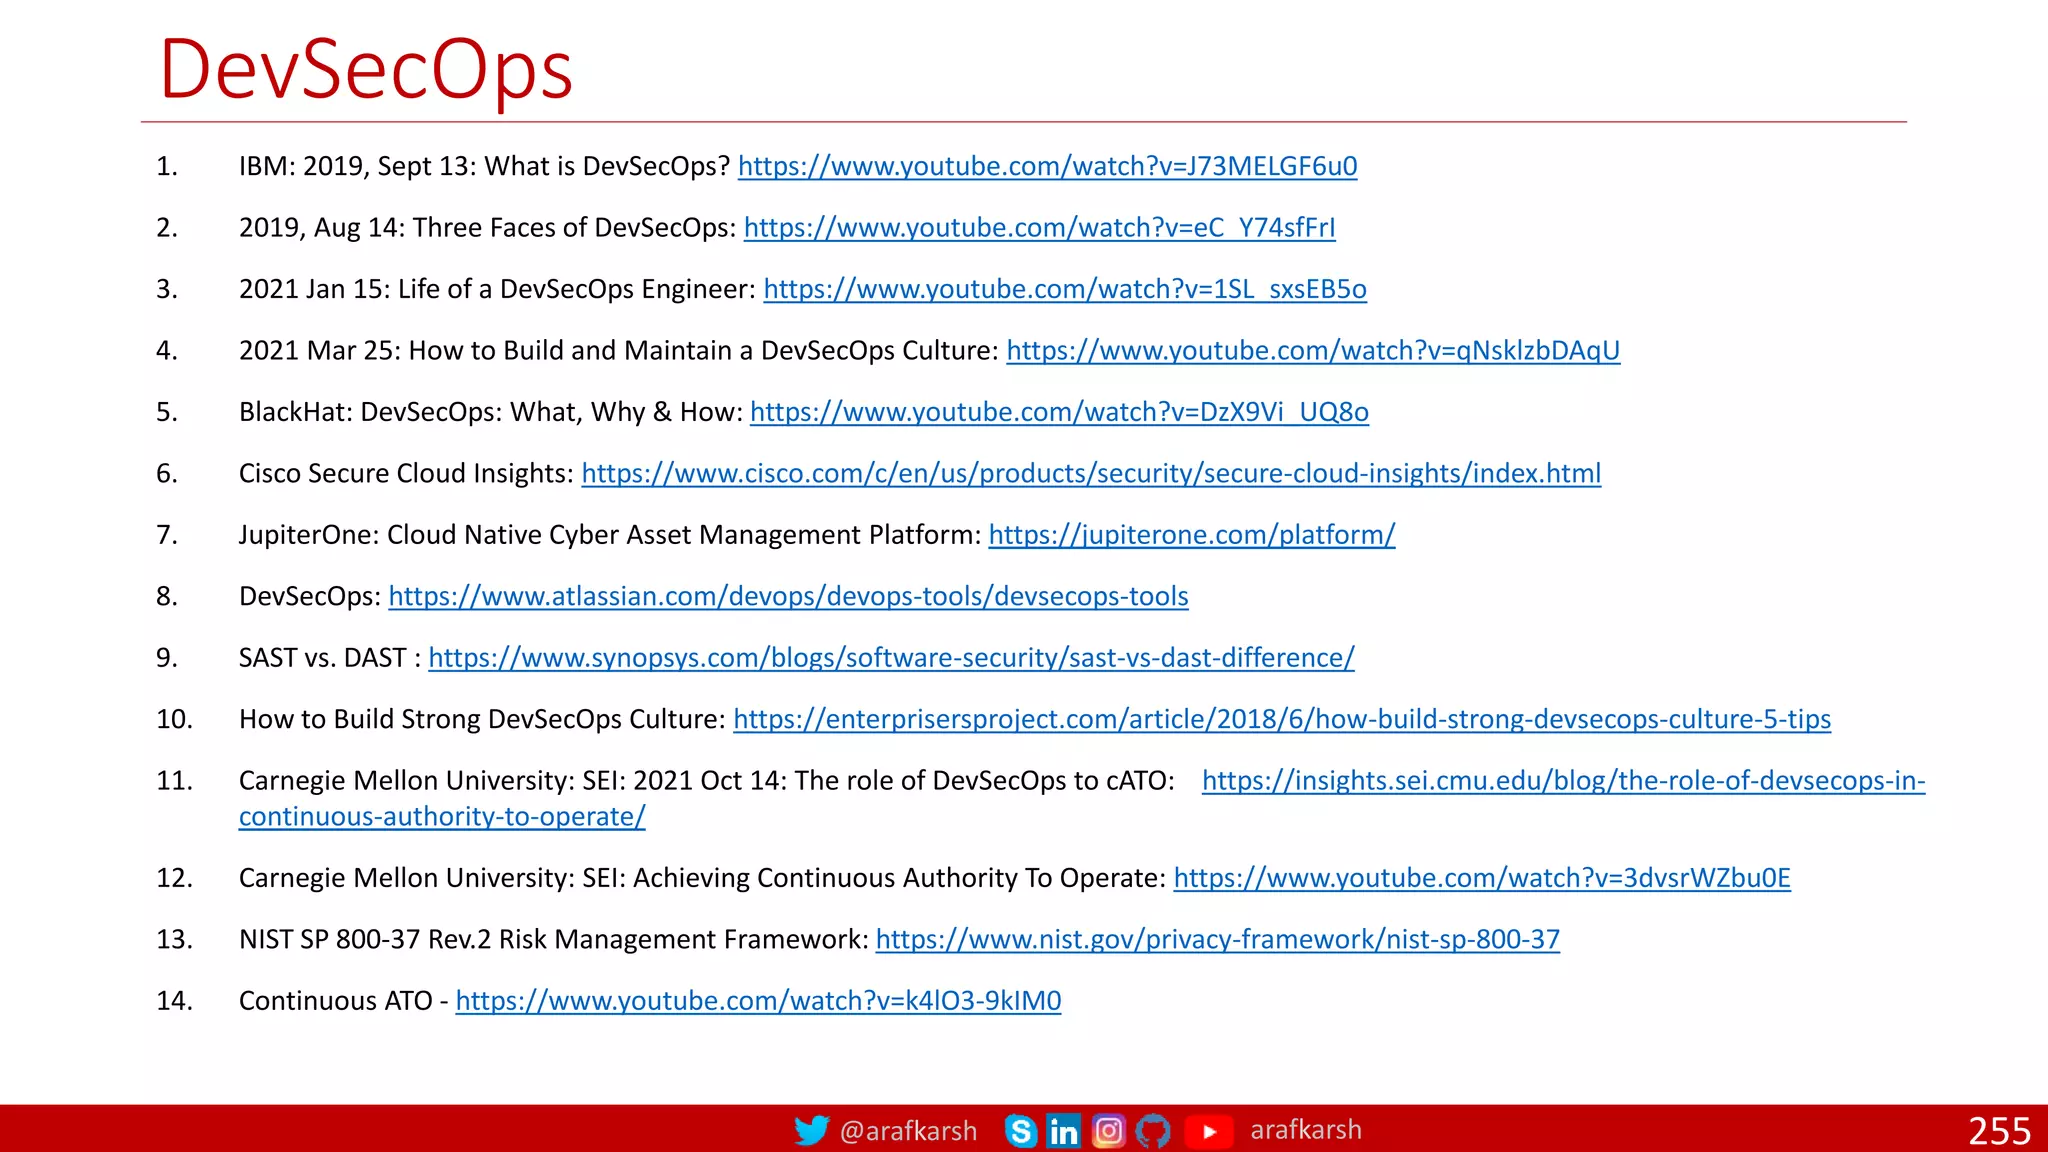Select text 'NIST SP 800-37 Rev.2 Risk Management Framework:'
This screenshot has width=2048, height=1152.
click(x=553, y=940)
